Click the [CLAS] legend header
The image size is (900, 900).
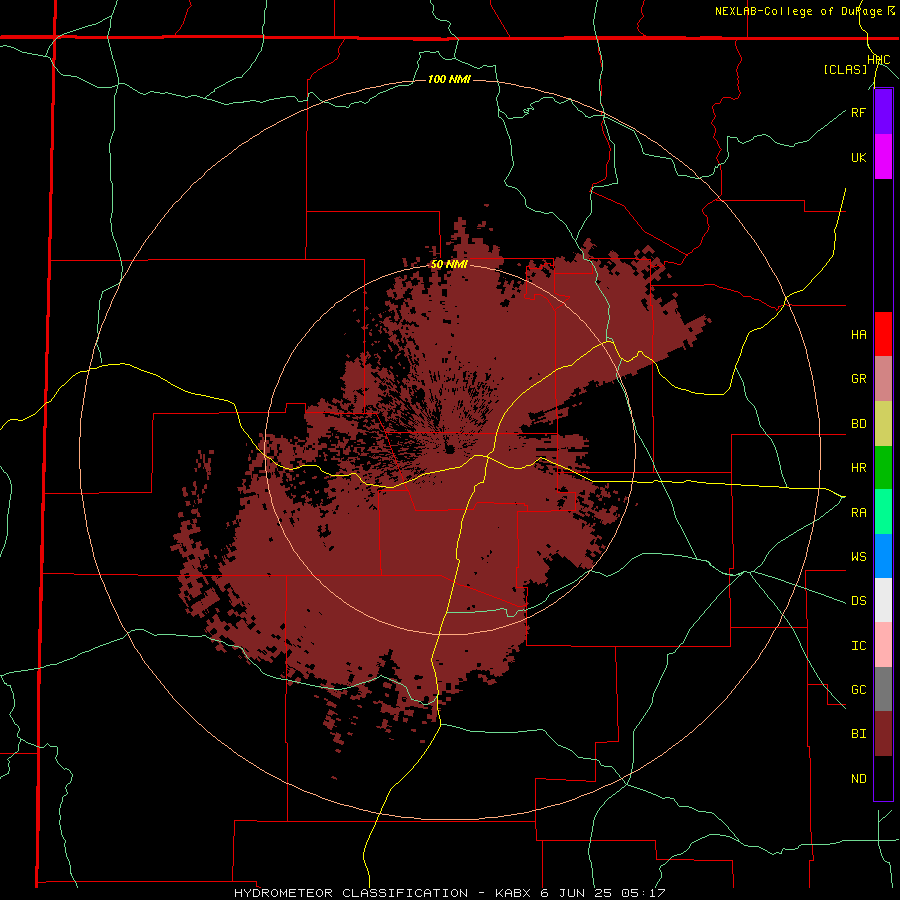tap(845, 69)
